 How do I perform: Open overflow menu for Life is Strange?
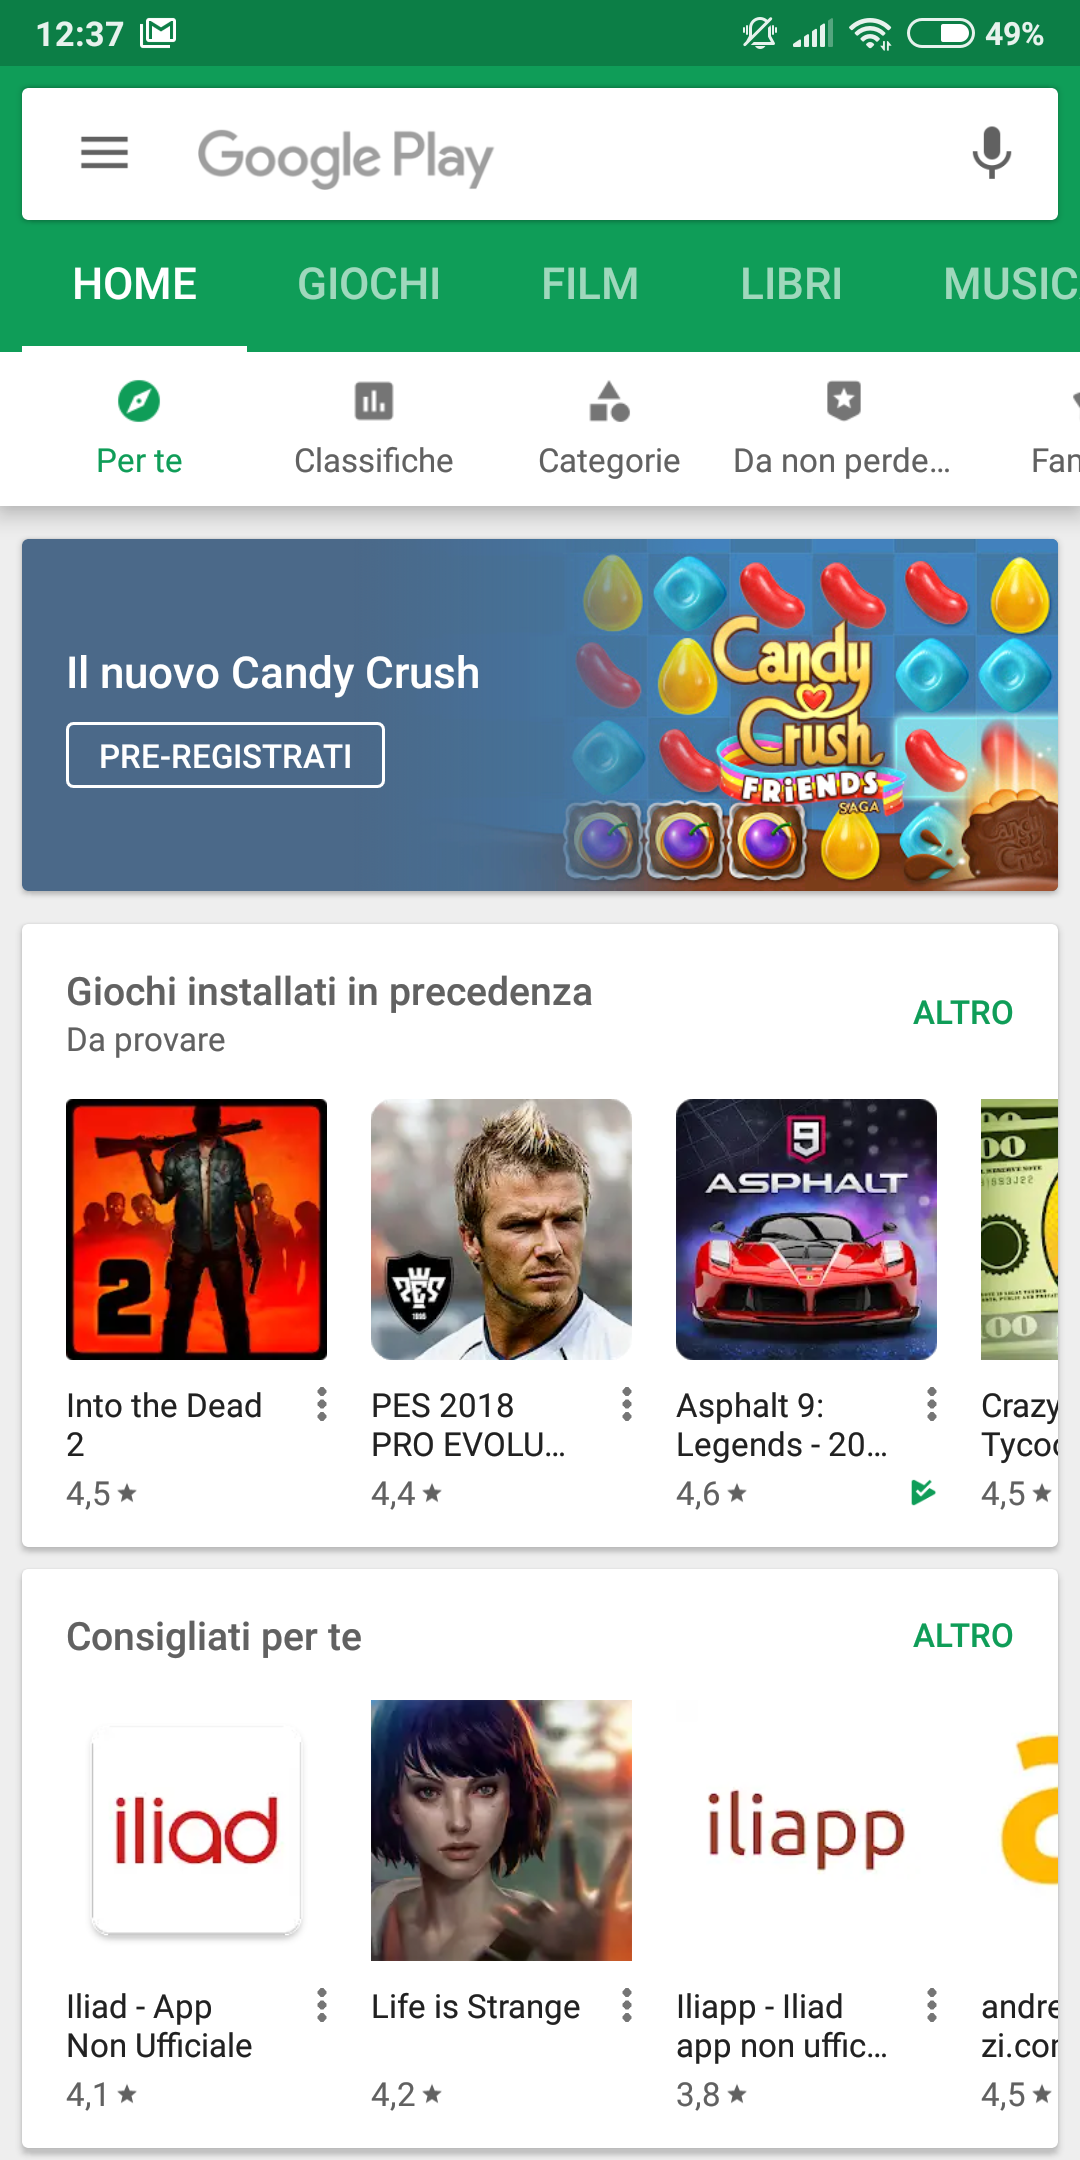pyautogui.click(x=626, y=2005)
